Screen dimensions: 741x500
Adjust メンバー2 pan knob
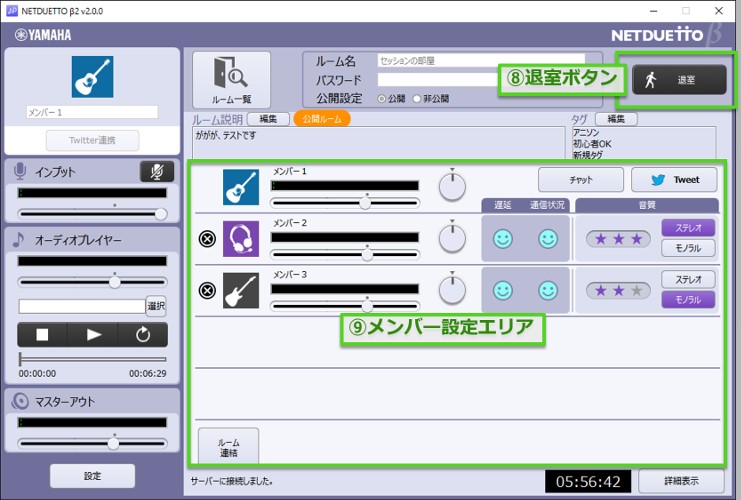point(452,238)
